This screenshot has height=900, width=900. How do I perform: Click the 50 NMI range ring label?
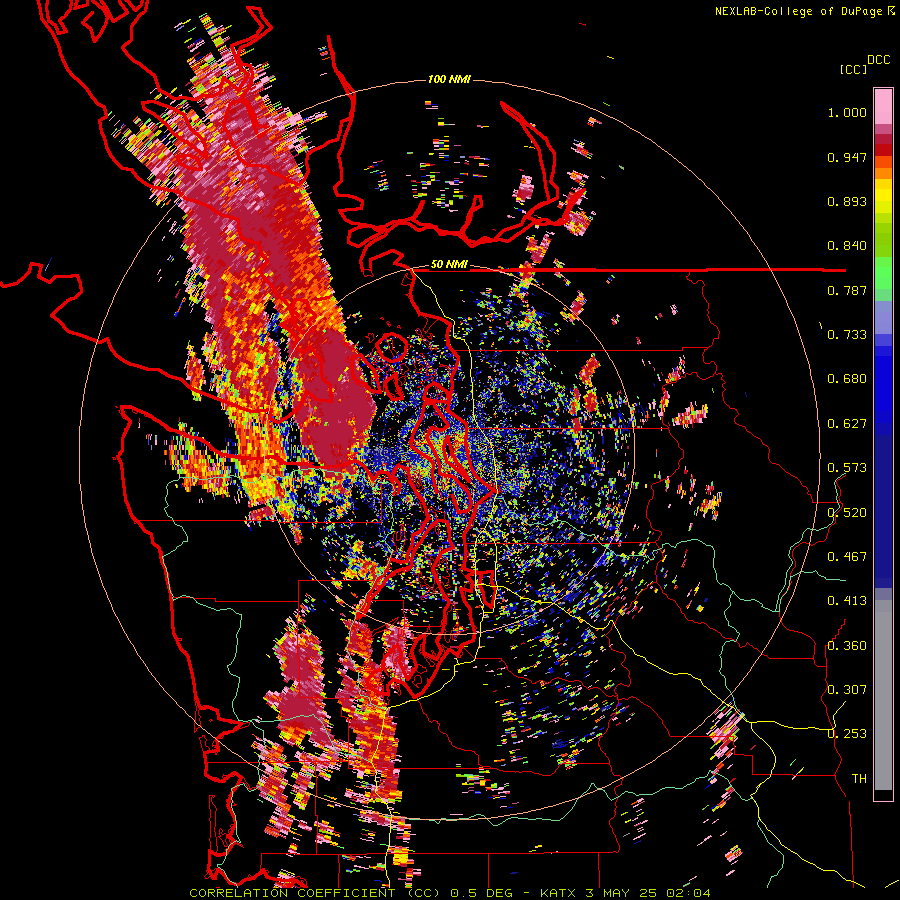coord(449,265)
